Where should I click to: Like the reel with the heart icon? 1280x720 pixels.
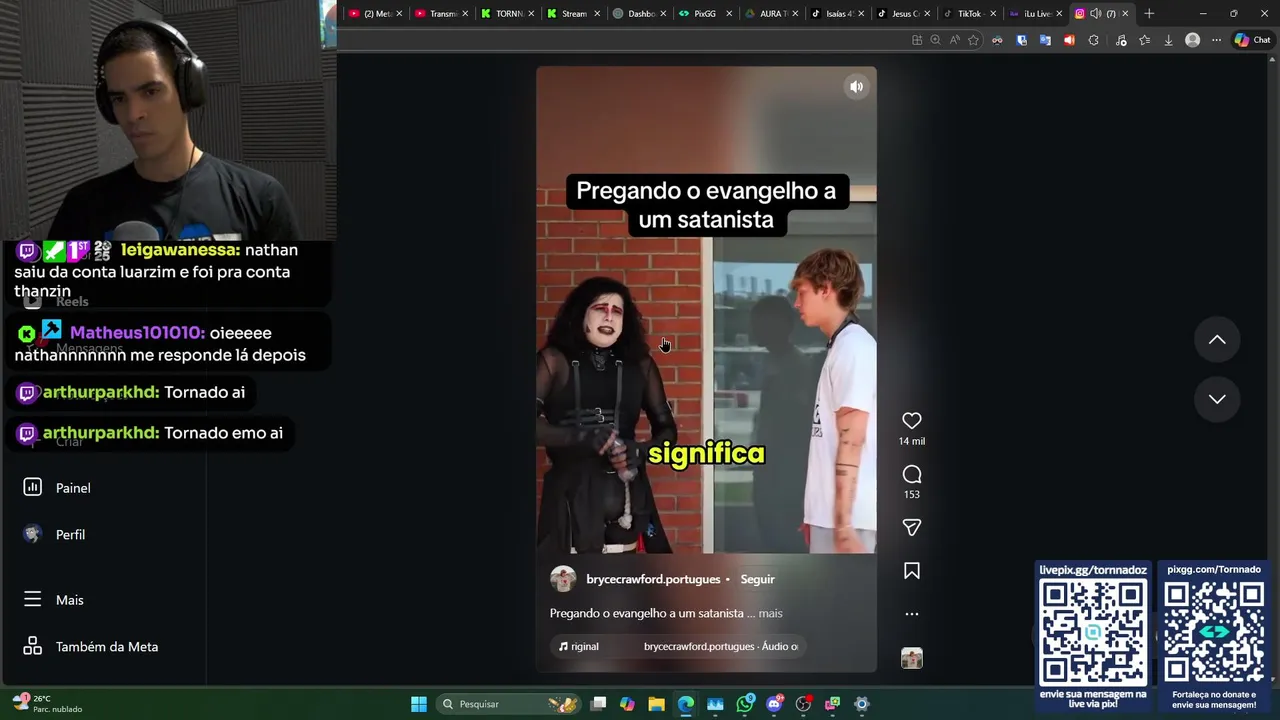pyautogui.click(x=911, y=421)
